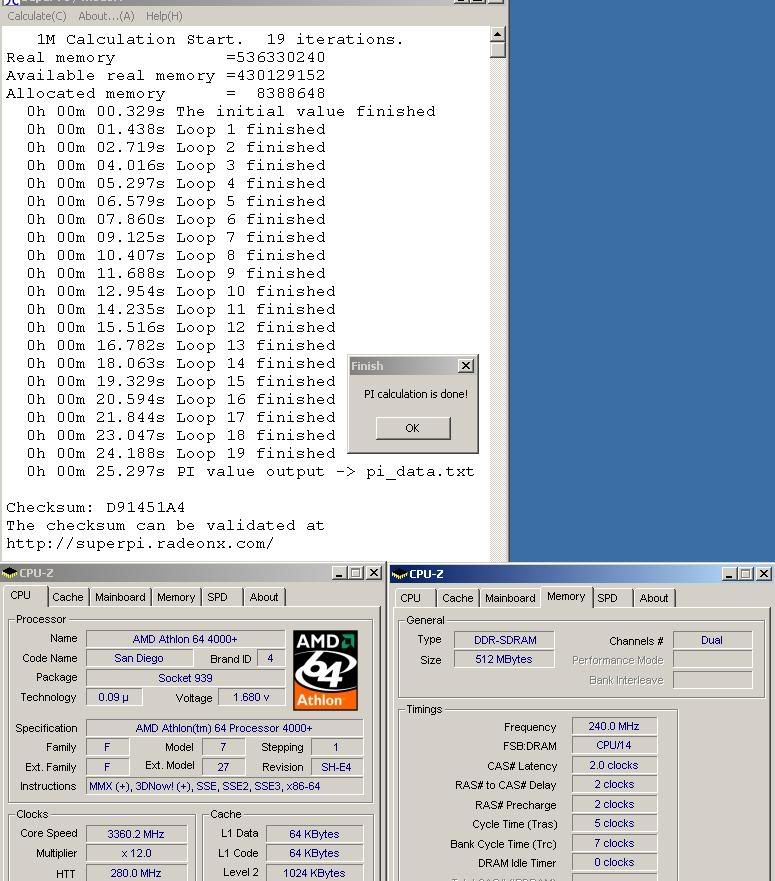Click the right CPU-Z title bar chip icon

400,574
